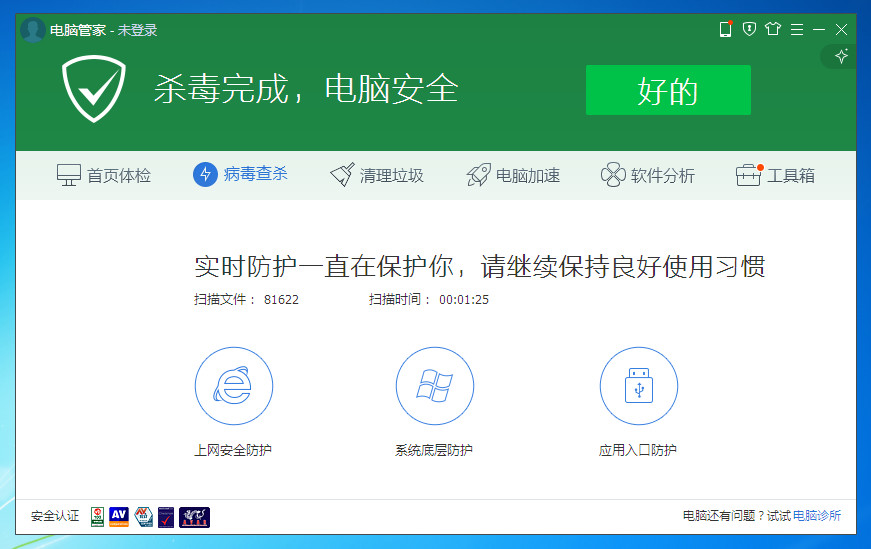Go to the 电脑加速 tab

pyautogui.click(x=513, y=175)
